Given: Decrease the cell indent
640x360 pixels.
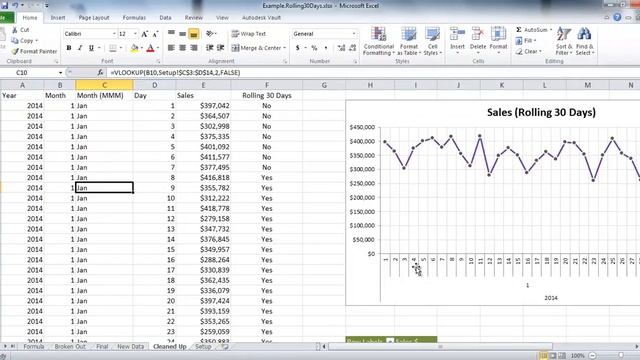Looking at the screenshot, I should pos(209,48).
